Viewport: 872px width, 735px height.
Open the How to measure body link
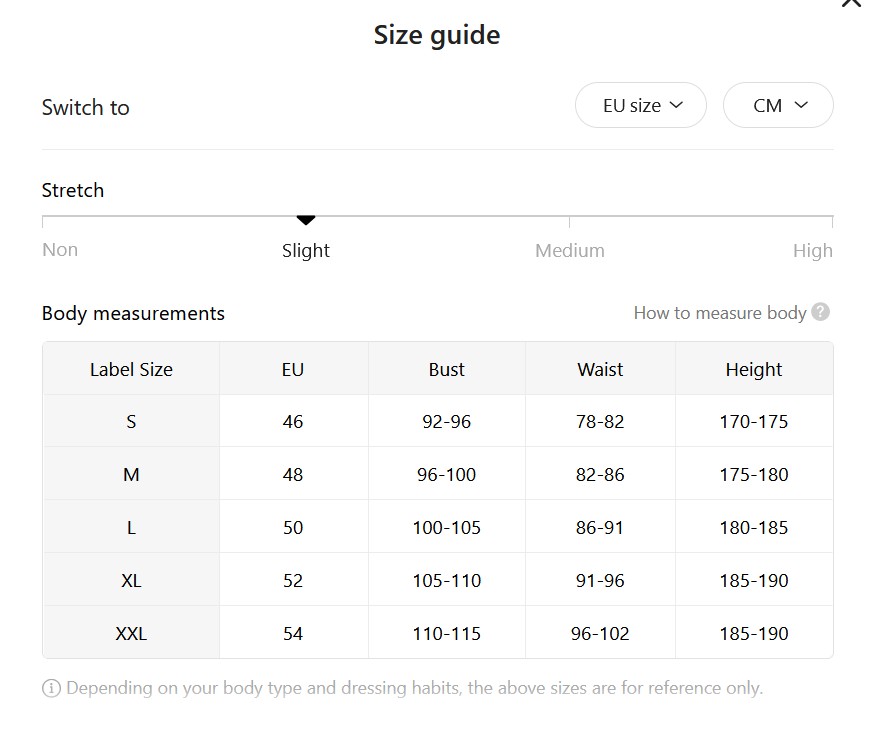[719, 313]
